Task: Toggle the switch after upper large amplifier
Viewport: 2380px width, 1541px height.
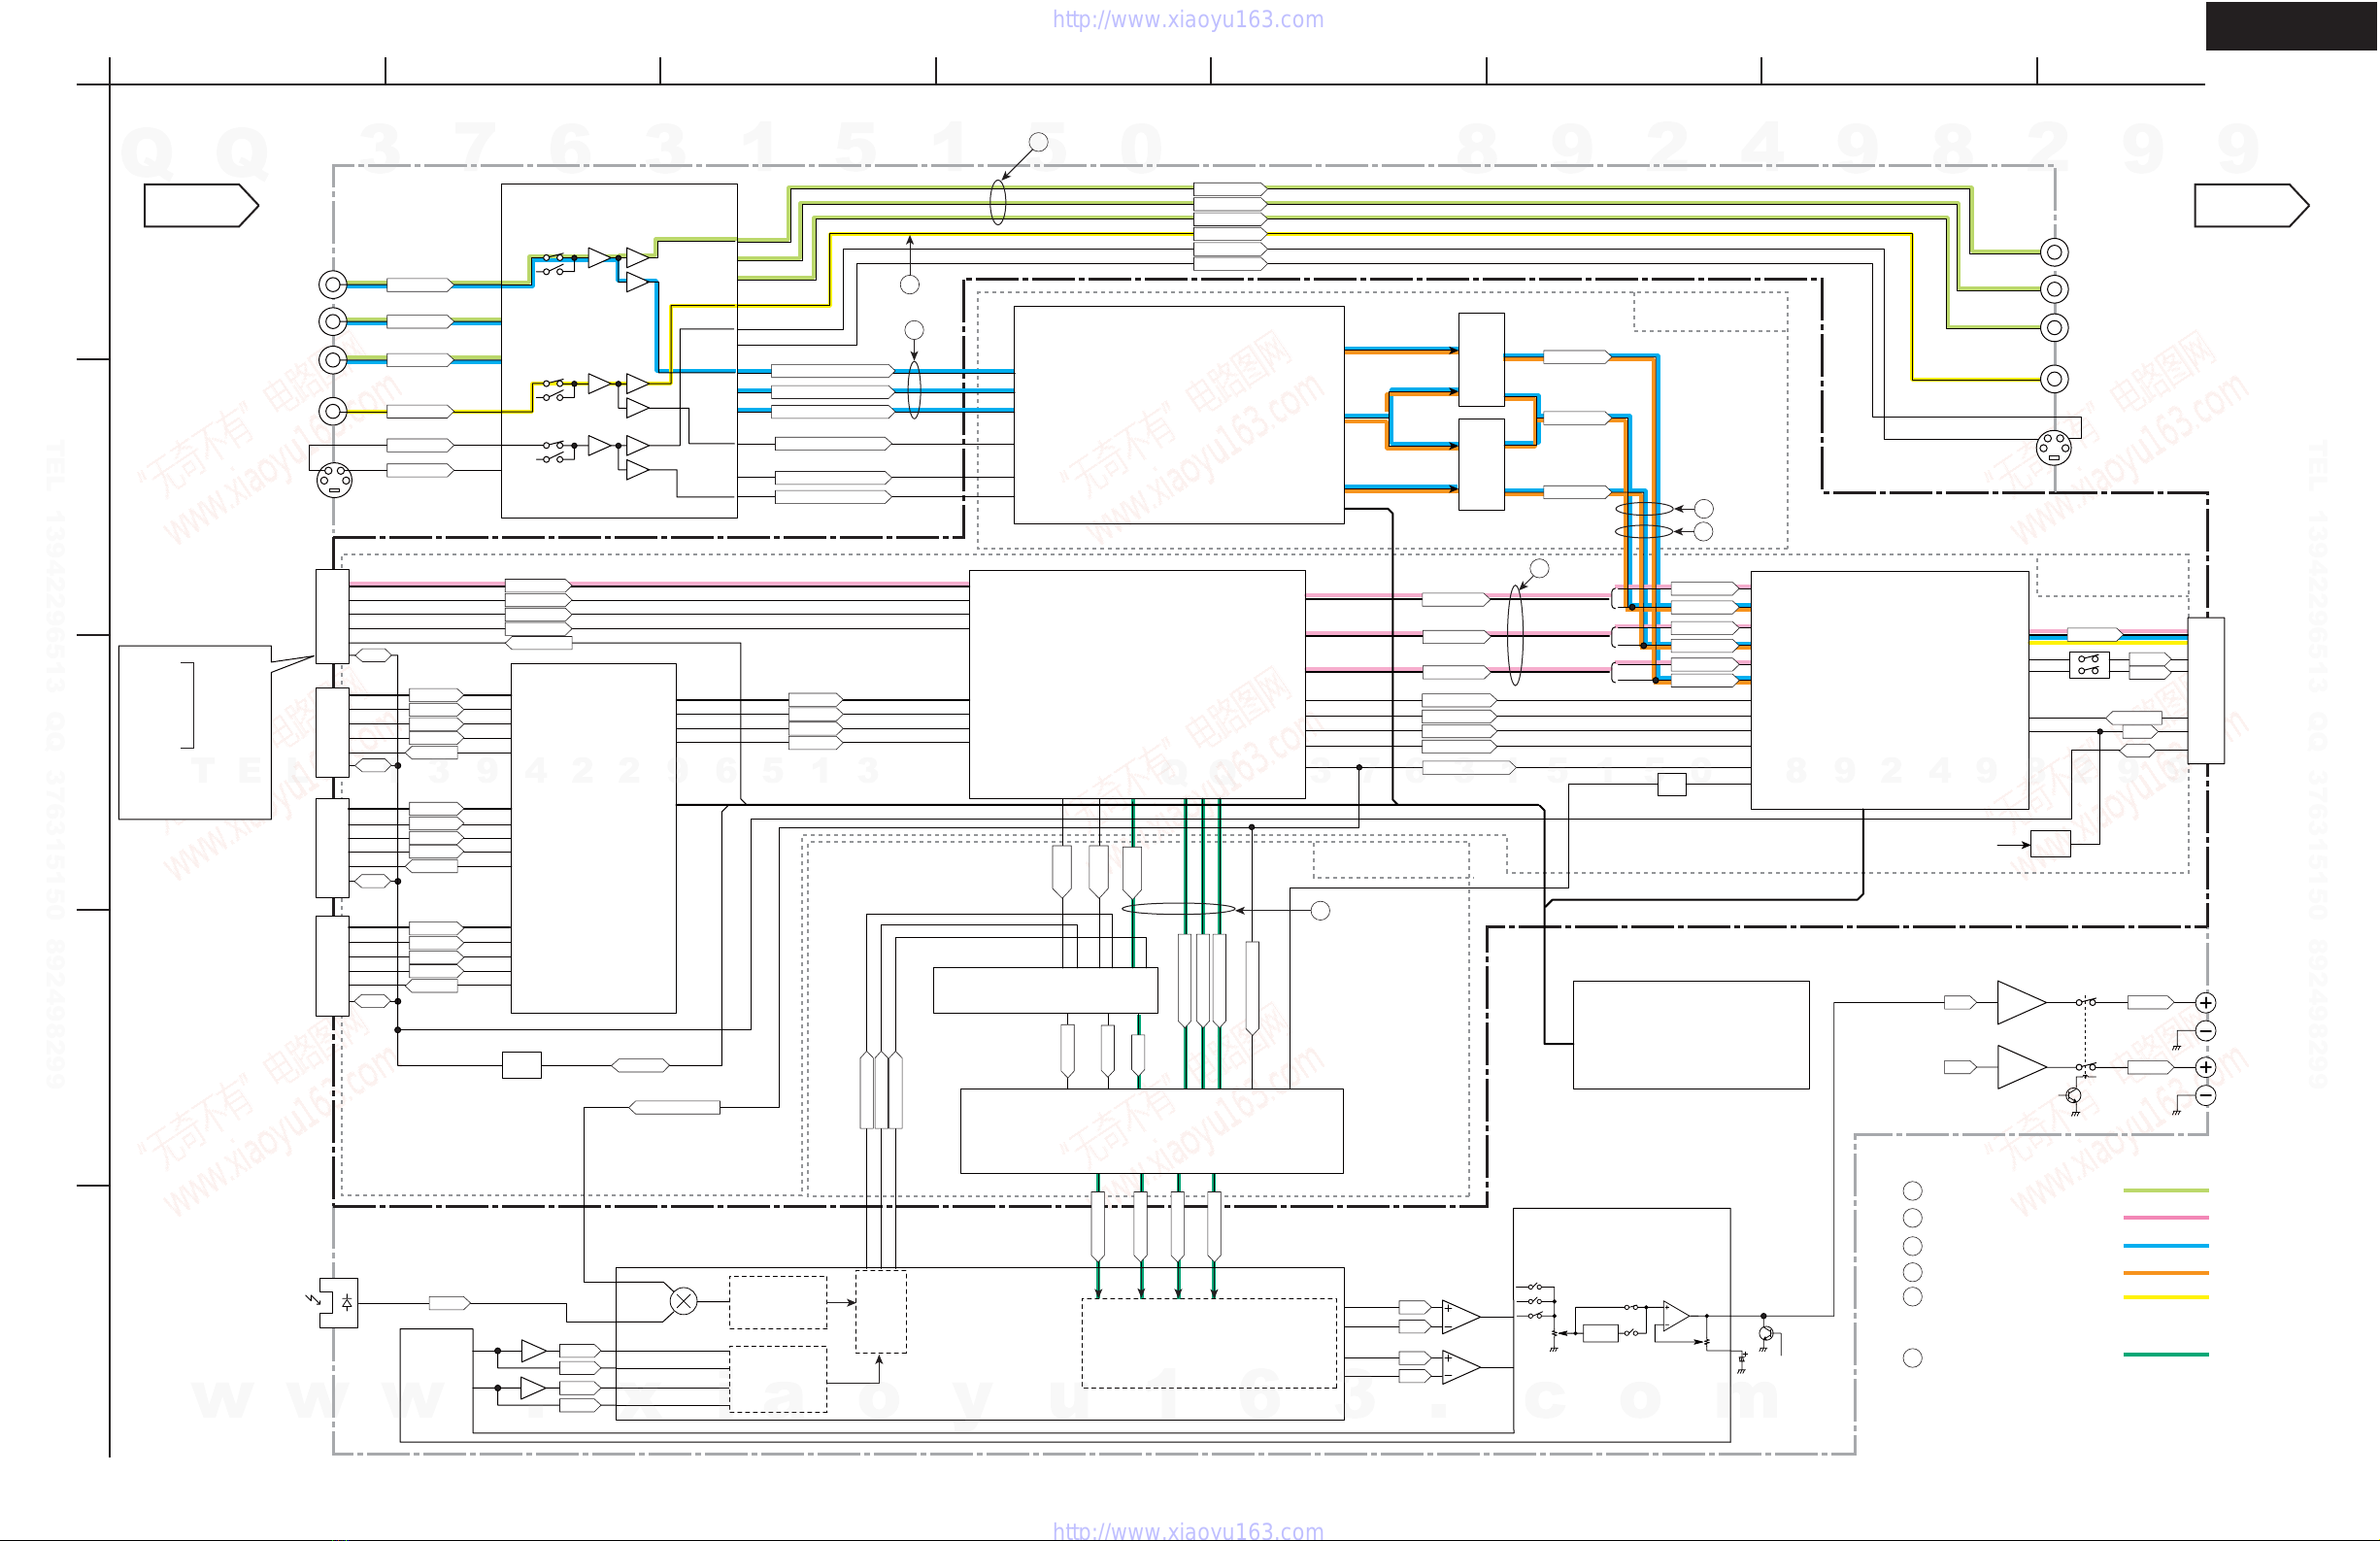Action: tap(2085, 1001)
